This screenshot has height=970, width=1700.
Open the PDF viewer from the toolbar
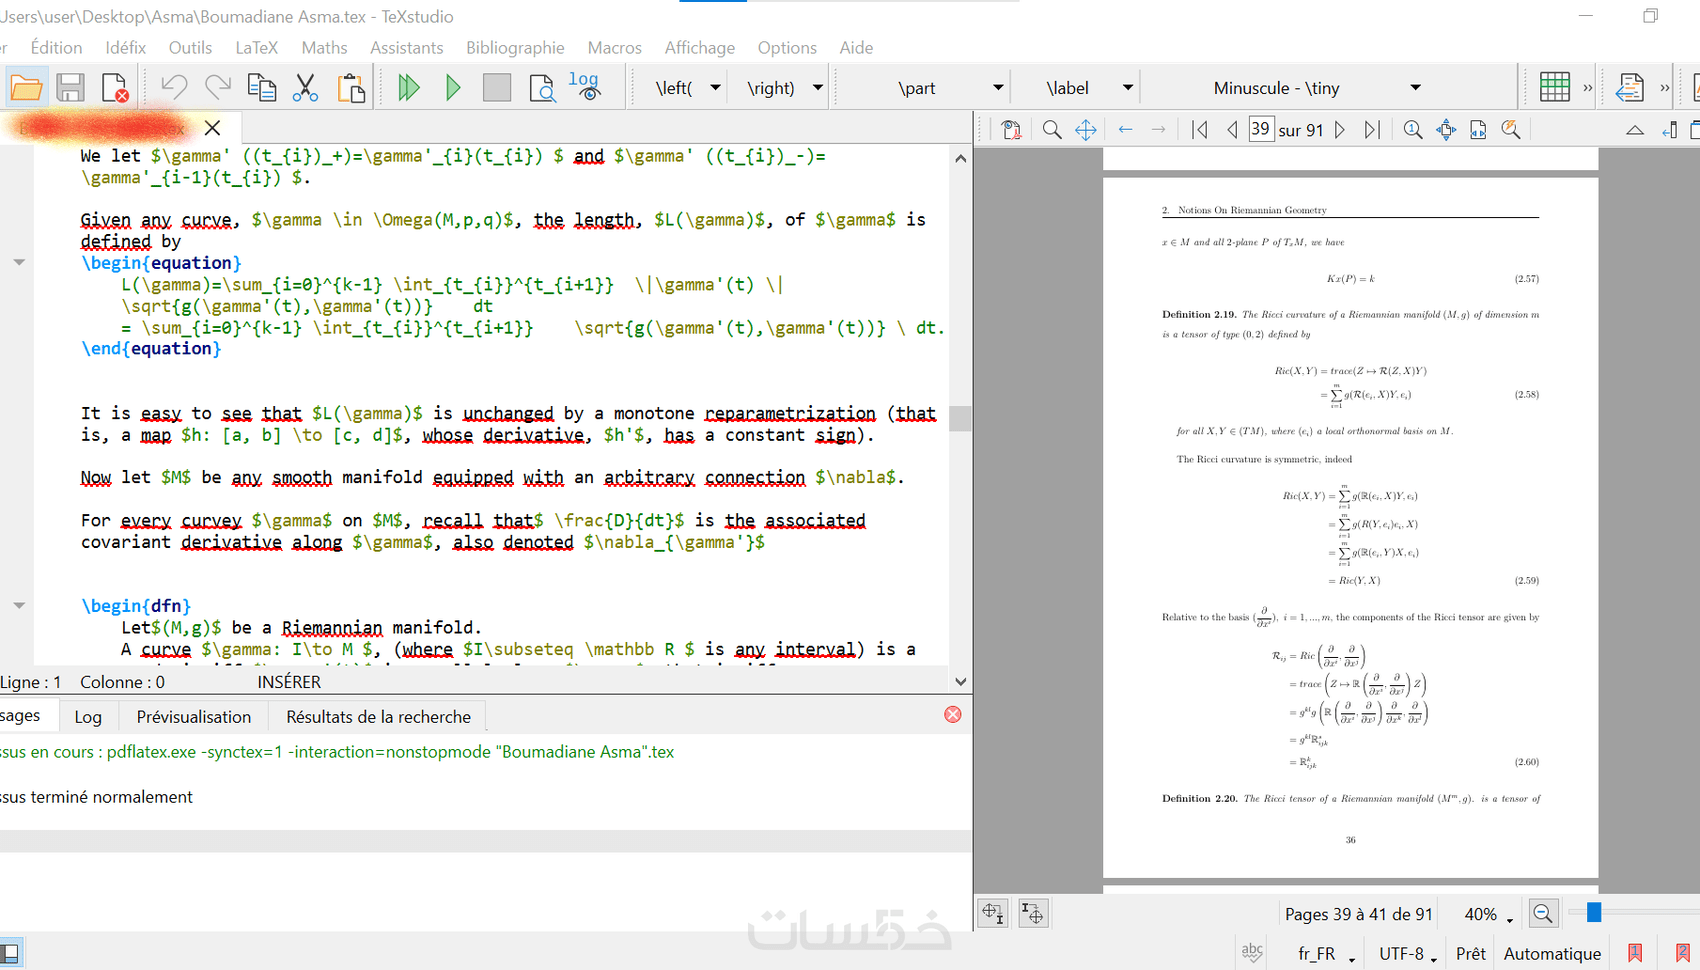tap(541, 88)
